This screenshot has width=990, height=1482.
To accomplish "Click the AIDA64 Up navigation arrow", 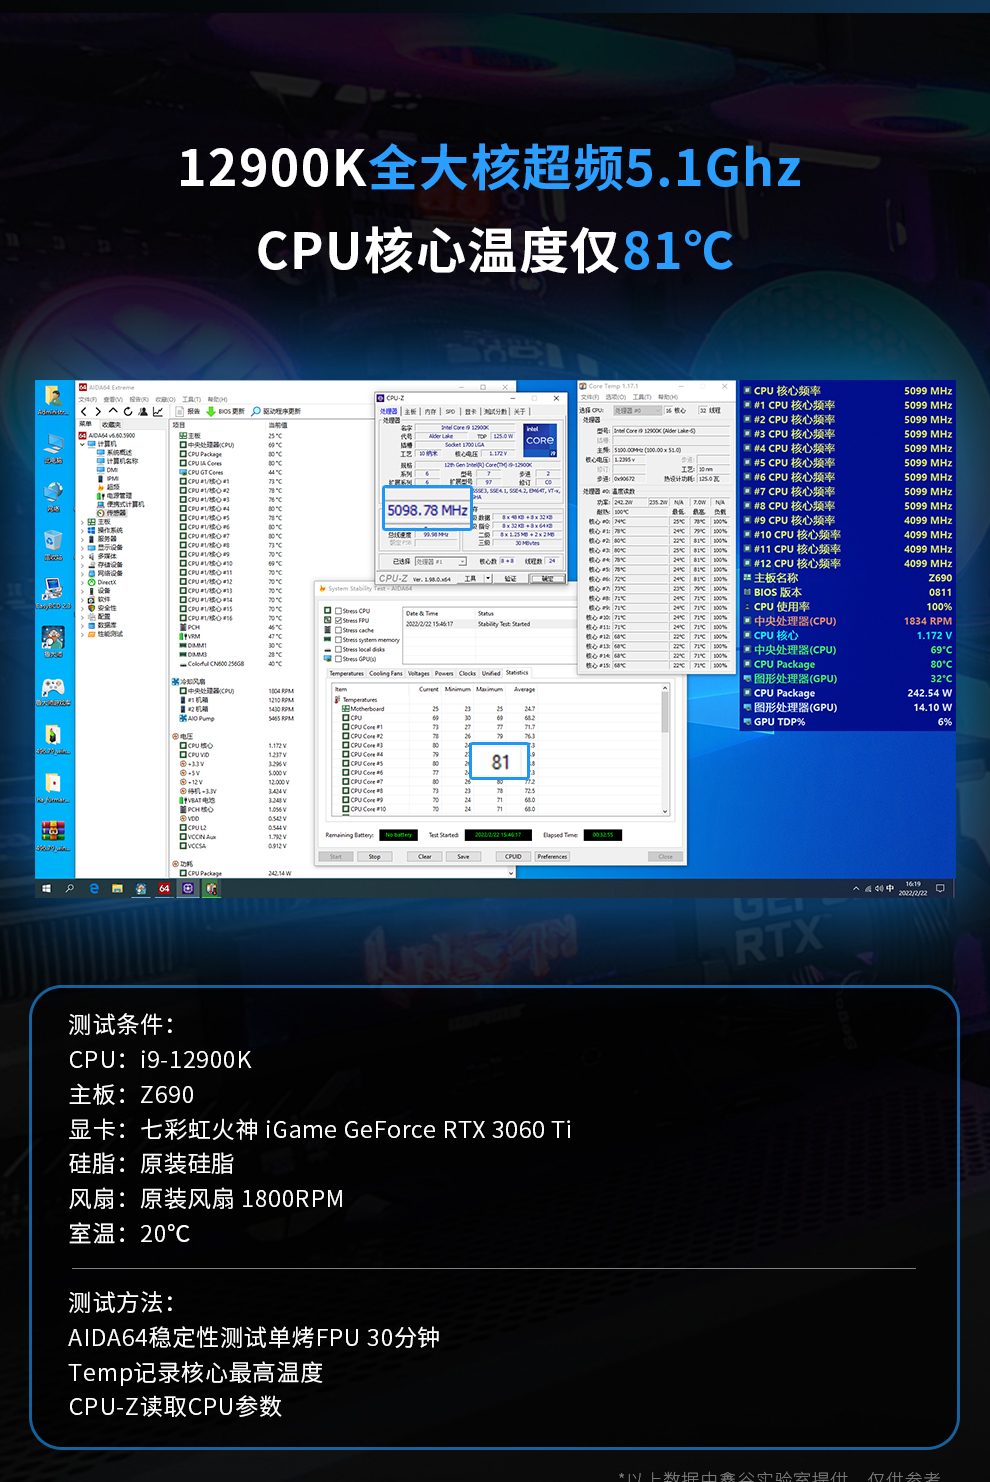I will coord(113,411).
